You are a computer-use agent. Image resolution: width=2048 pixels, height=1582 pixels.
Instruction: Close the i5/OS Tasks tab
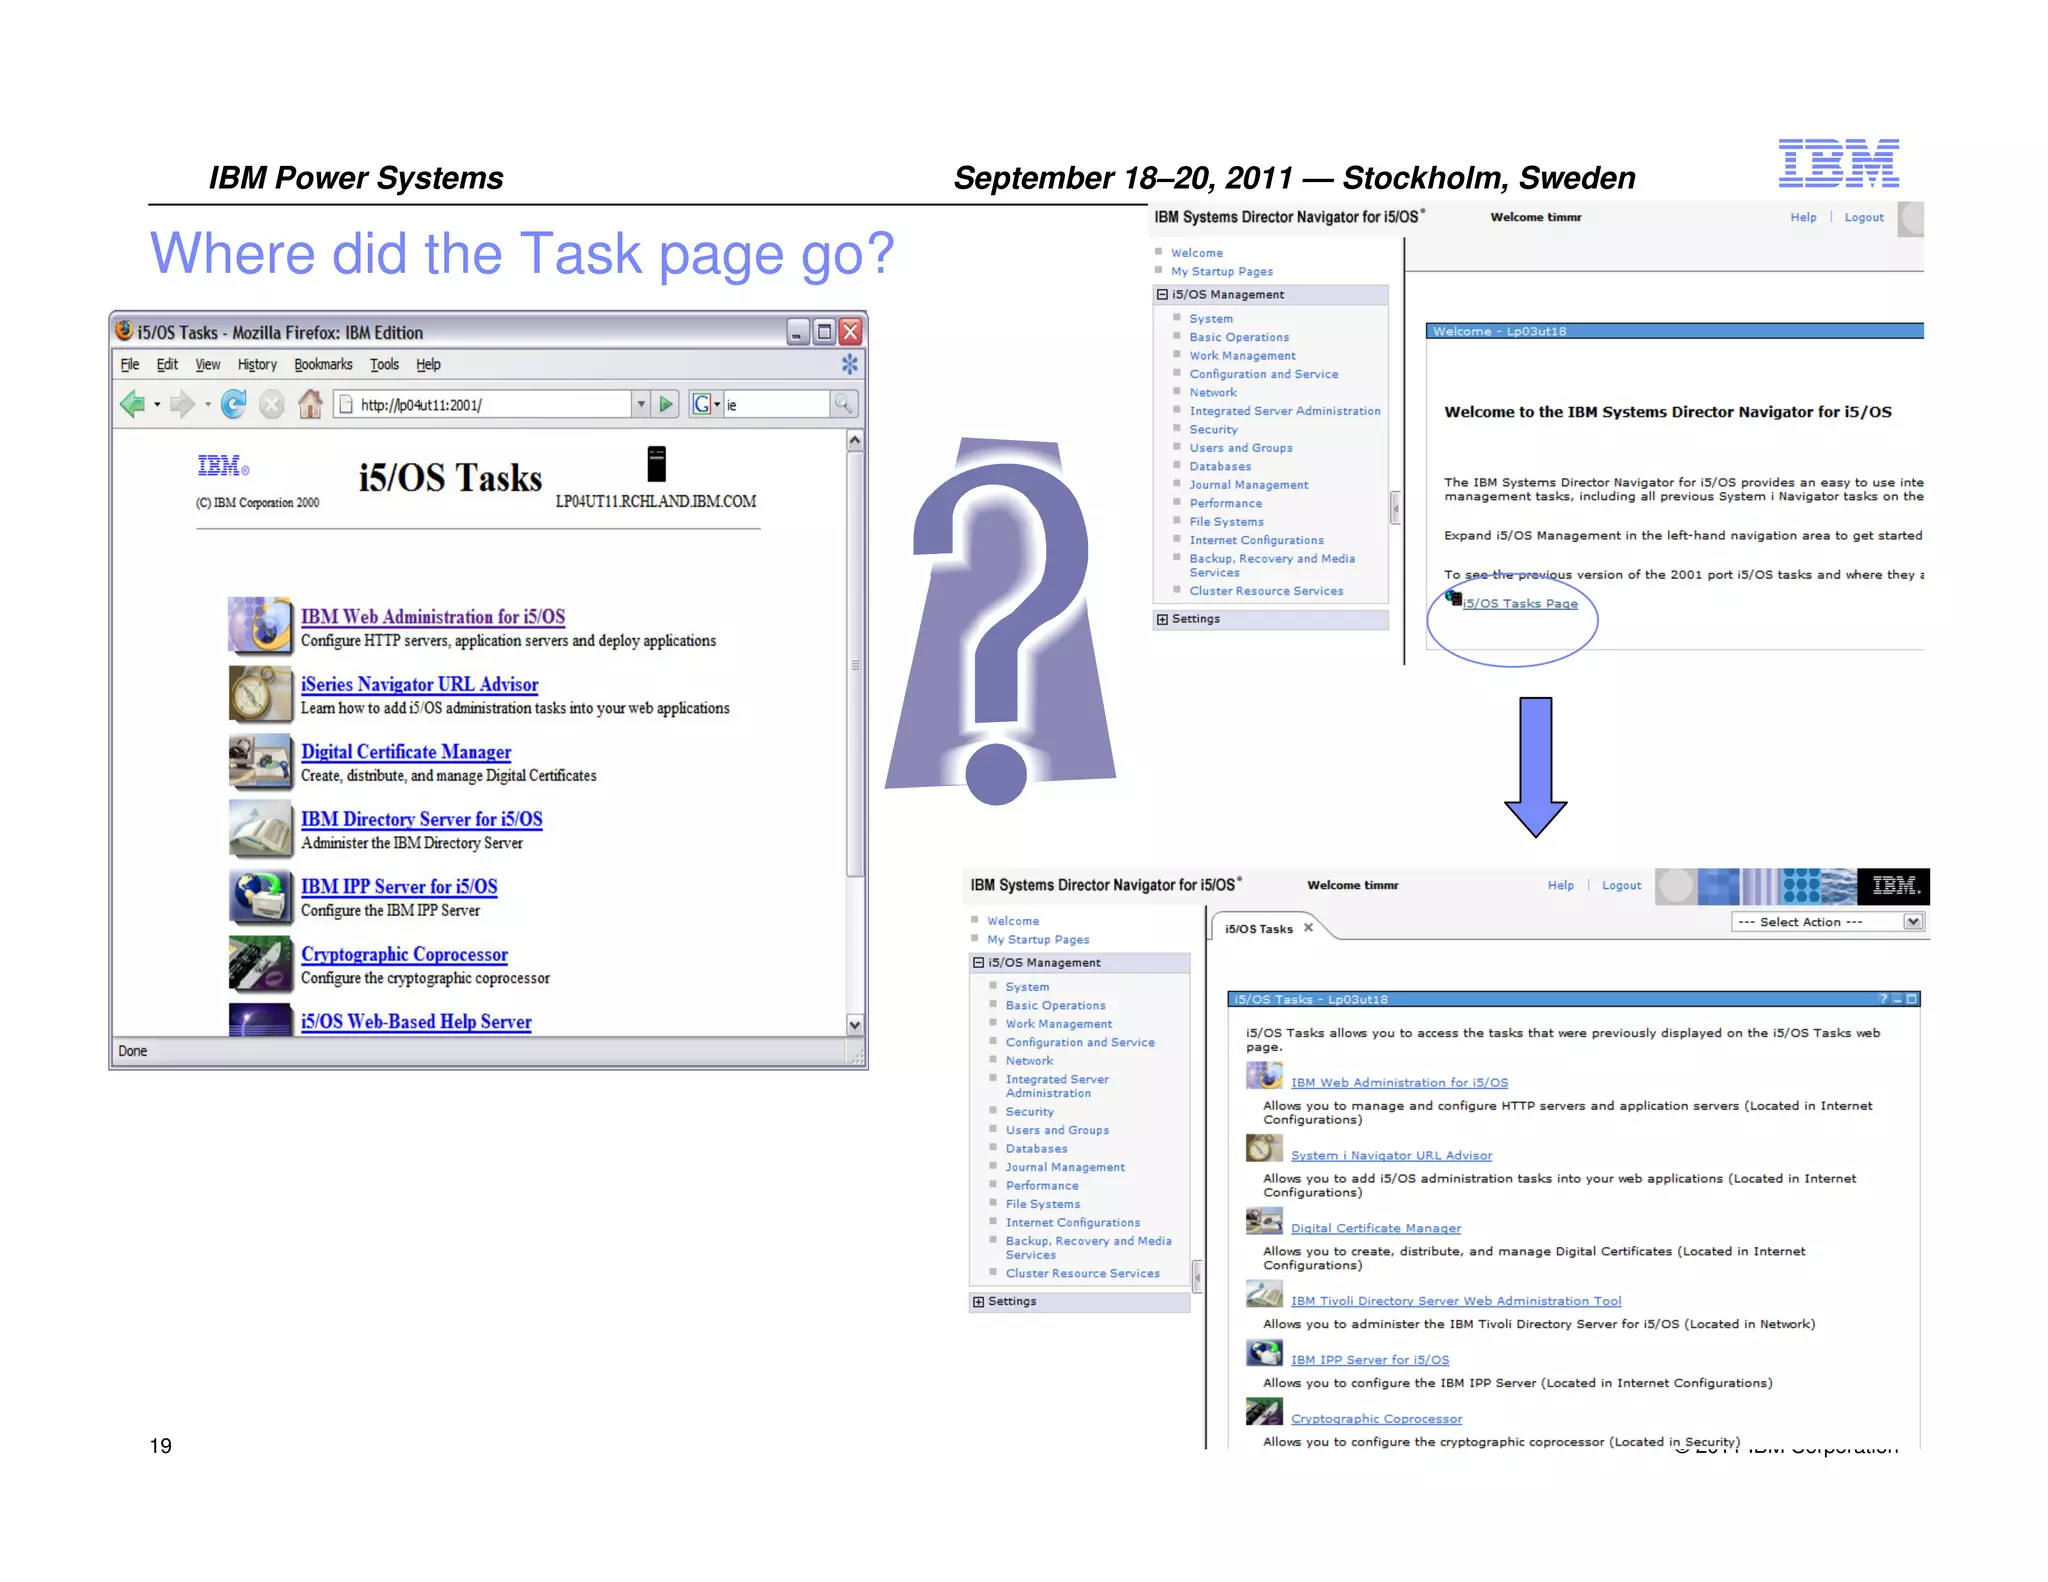point(1308,928)
